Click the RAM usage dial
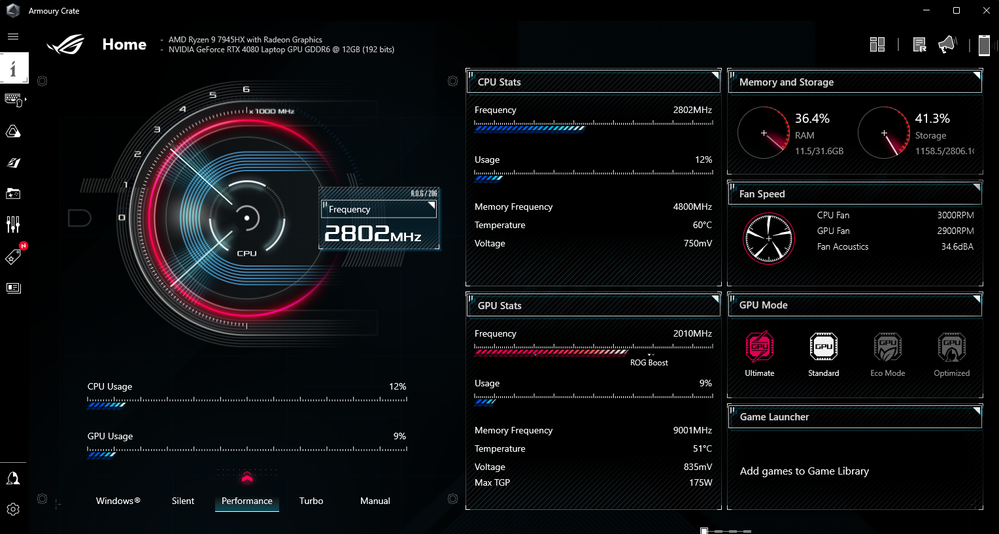This screenshot has width=999, height=534. click(763, 133)
